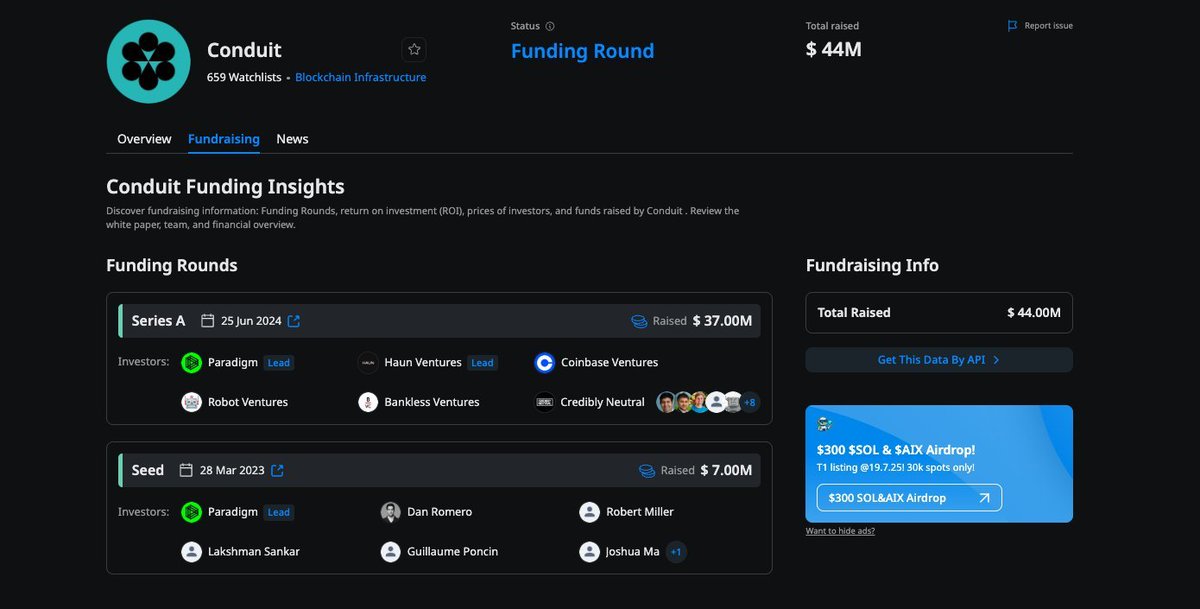The width and height of the screenshot is (1200, 609).
Task: Select the Fundraising tab
Action: click(x=224, y=139)
